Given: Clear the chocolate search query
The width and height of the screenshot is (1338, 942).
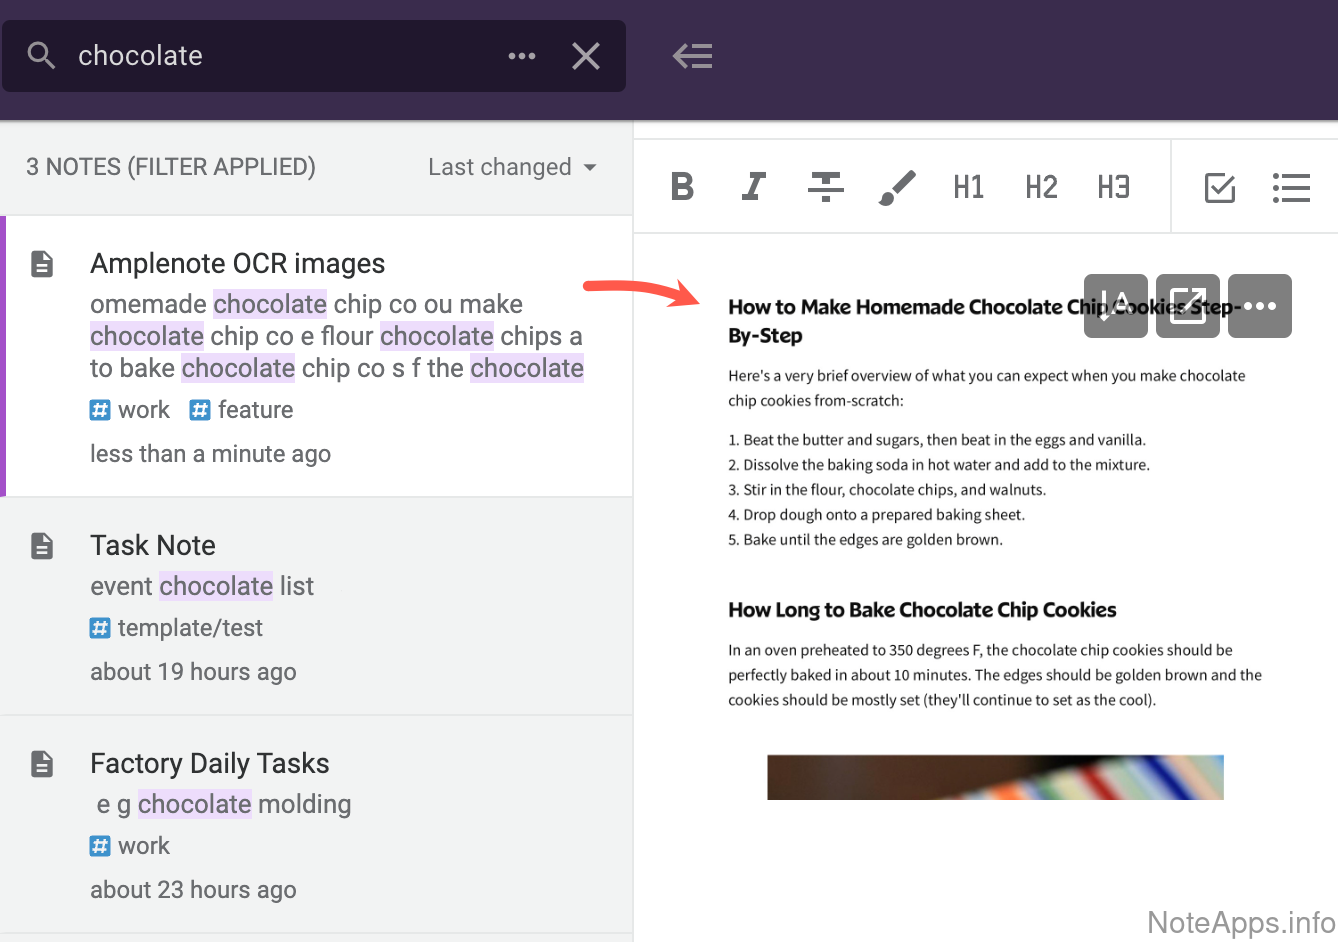Looking at the screenshot, I should 586,56.
